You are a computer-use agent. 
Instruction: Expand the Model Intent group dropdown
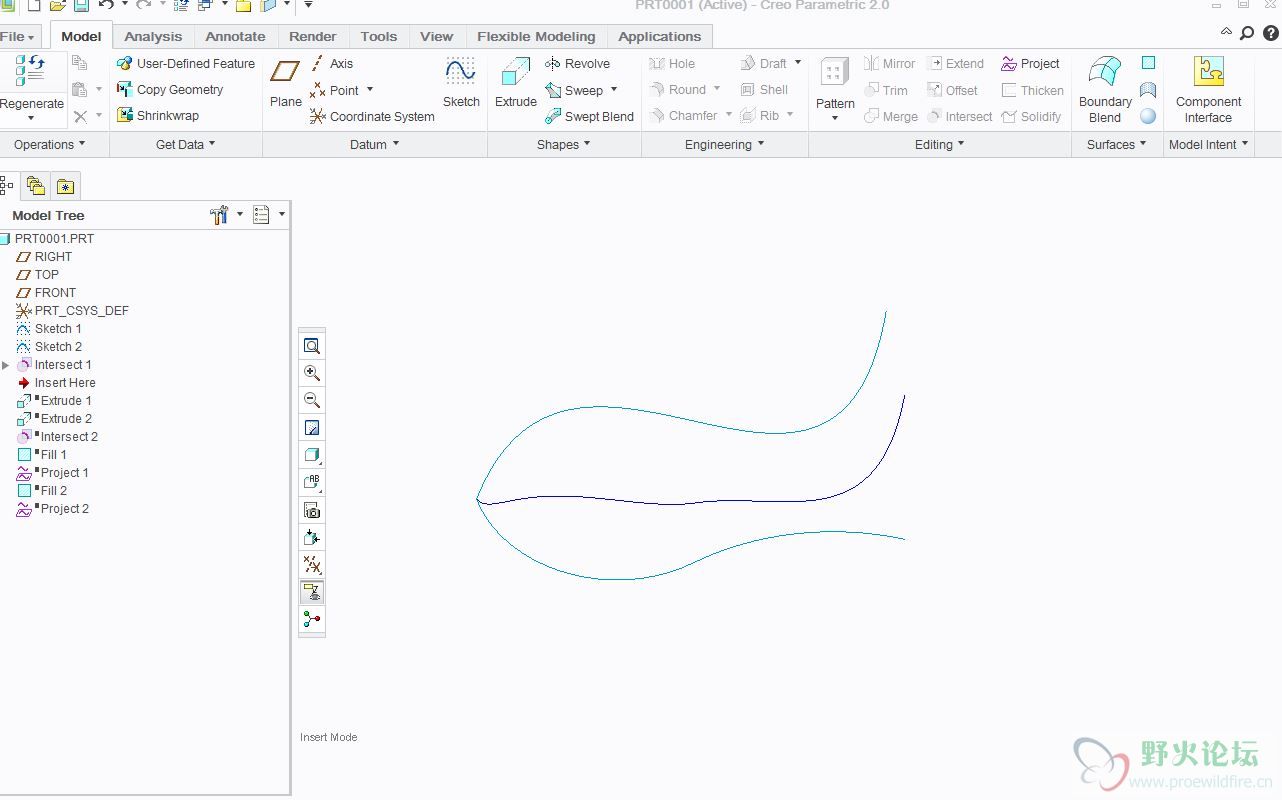click(1209, 144)
